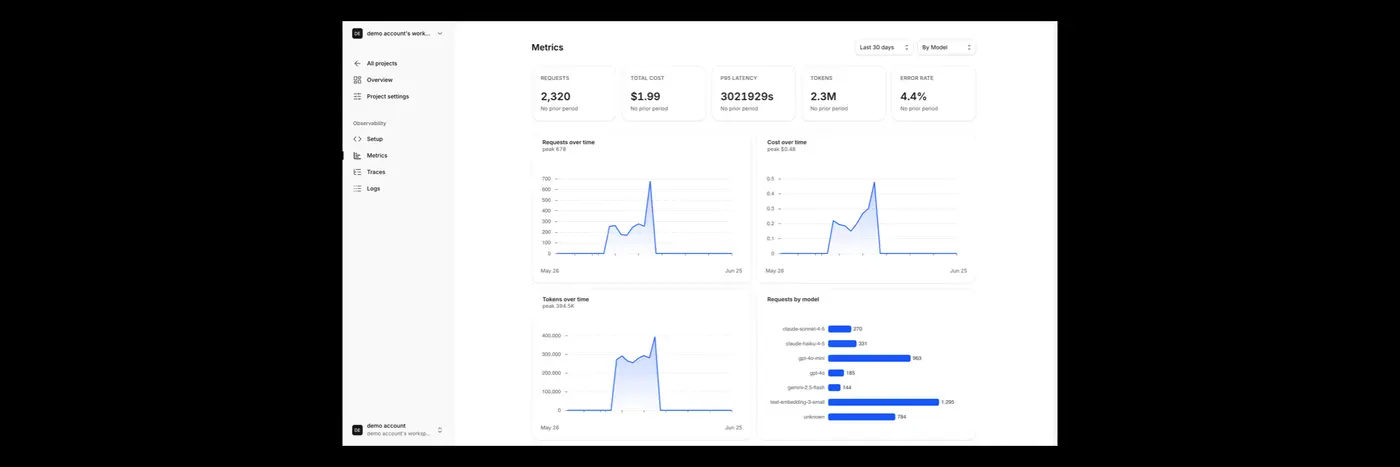This screenshot has height=467, width=1400.
Task: Click the Metrics bar chart icon
Action: 357,156
